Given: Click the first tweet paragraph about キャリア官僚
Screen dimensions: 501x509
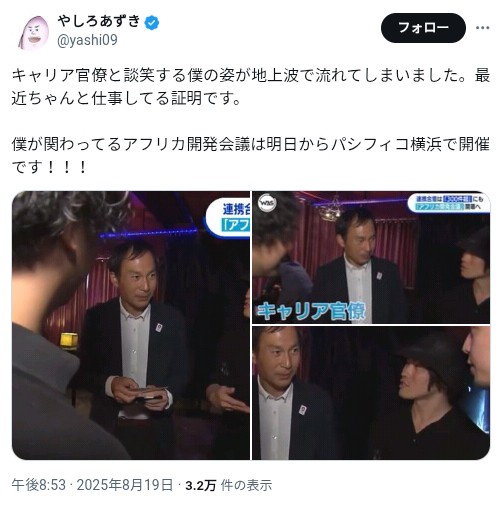Looking at the screenshot, I should point(251,87).
